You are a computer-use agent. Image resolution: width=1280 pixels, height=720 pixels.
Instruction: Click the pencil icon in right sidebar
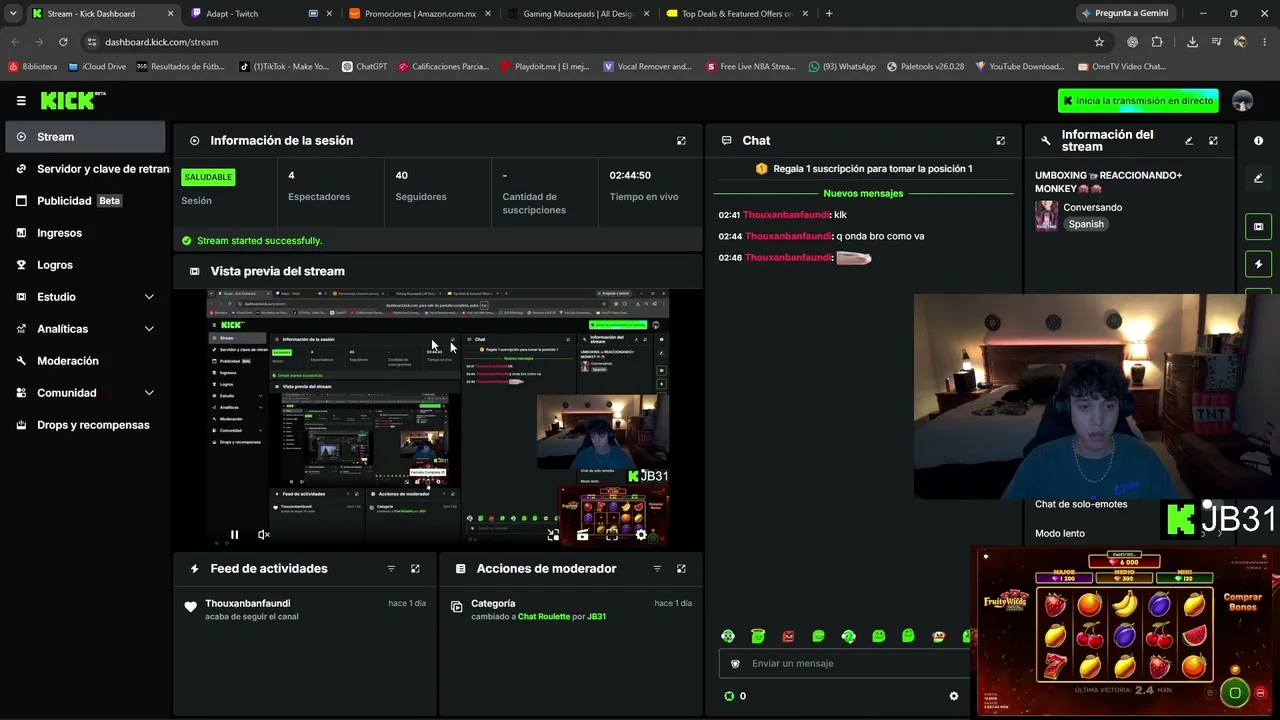point(1258,178)
